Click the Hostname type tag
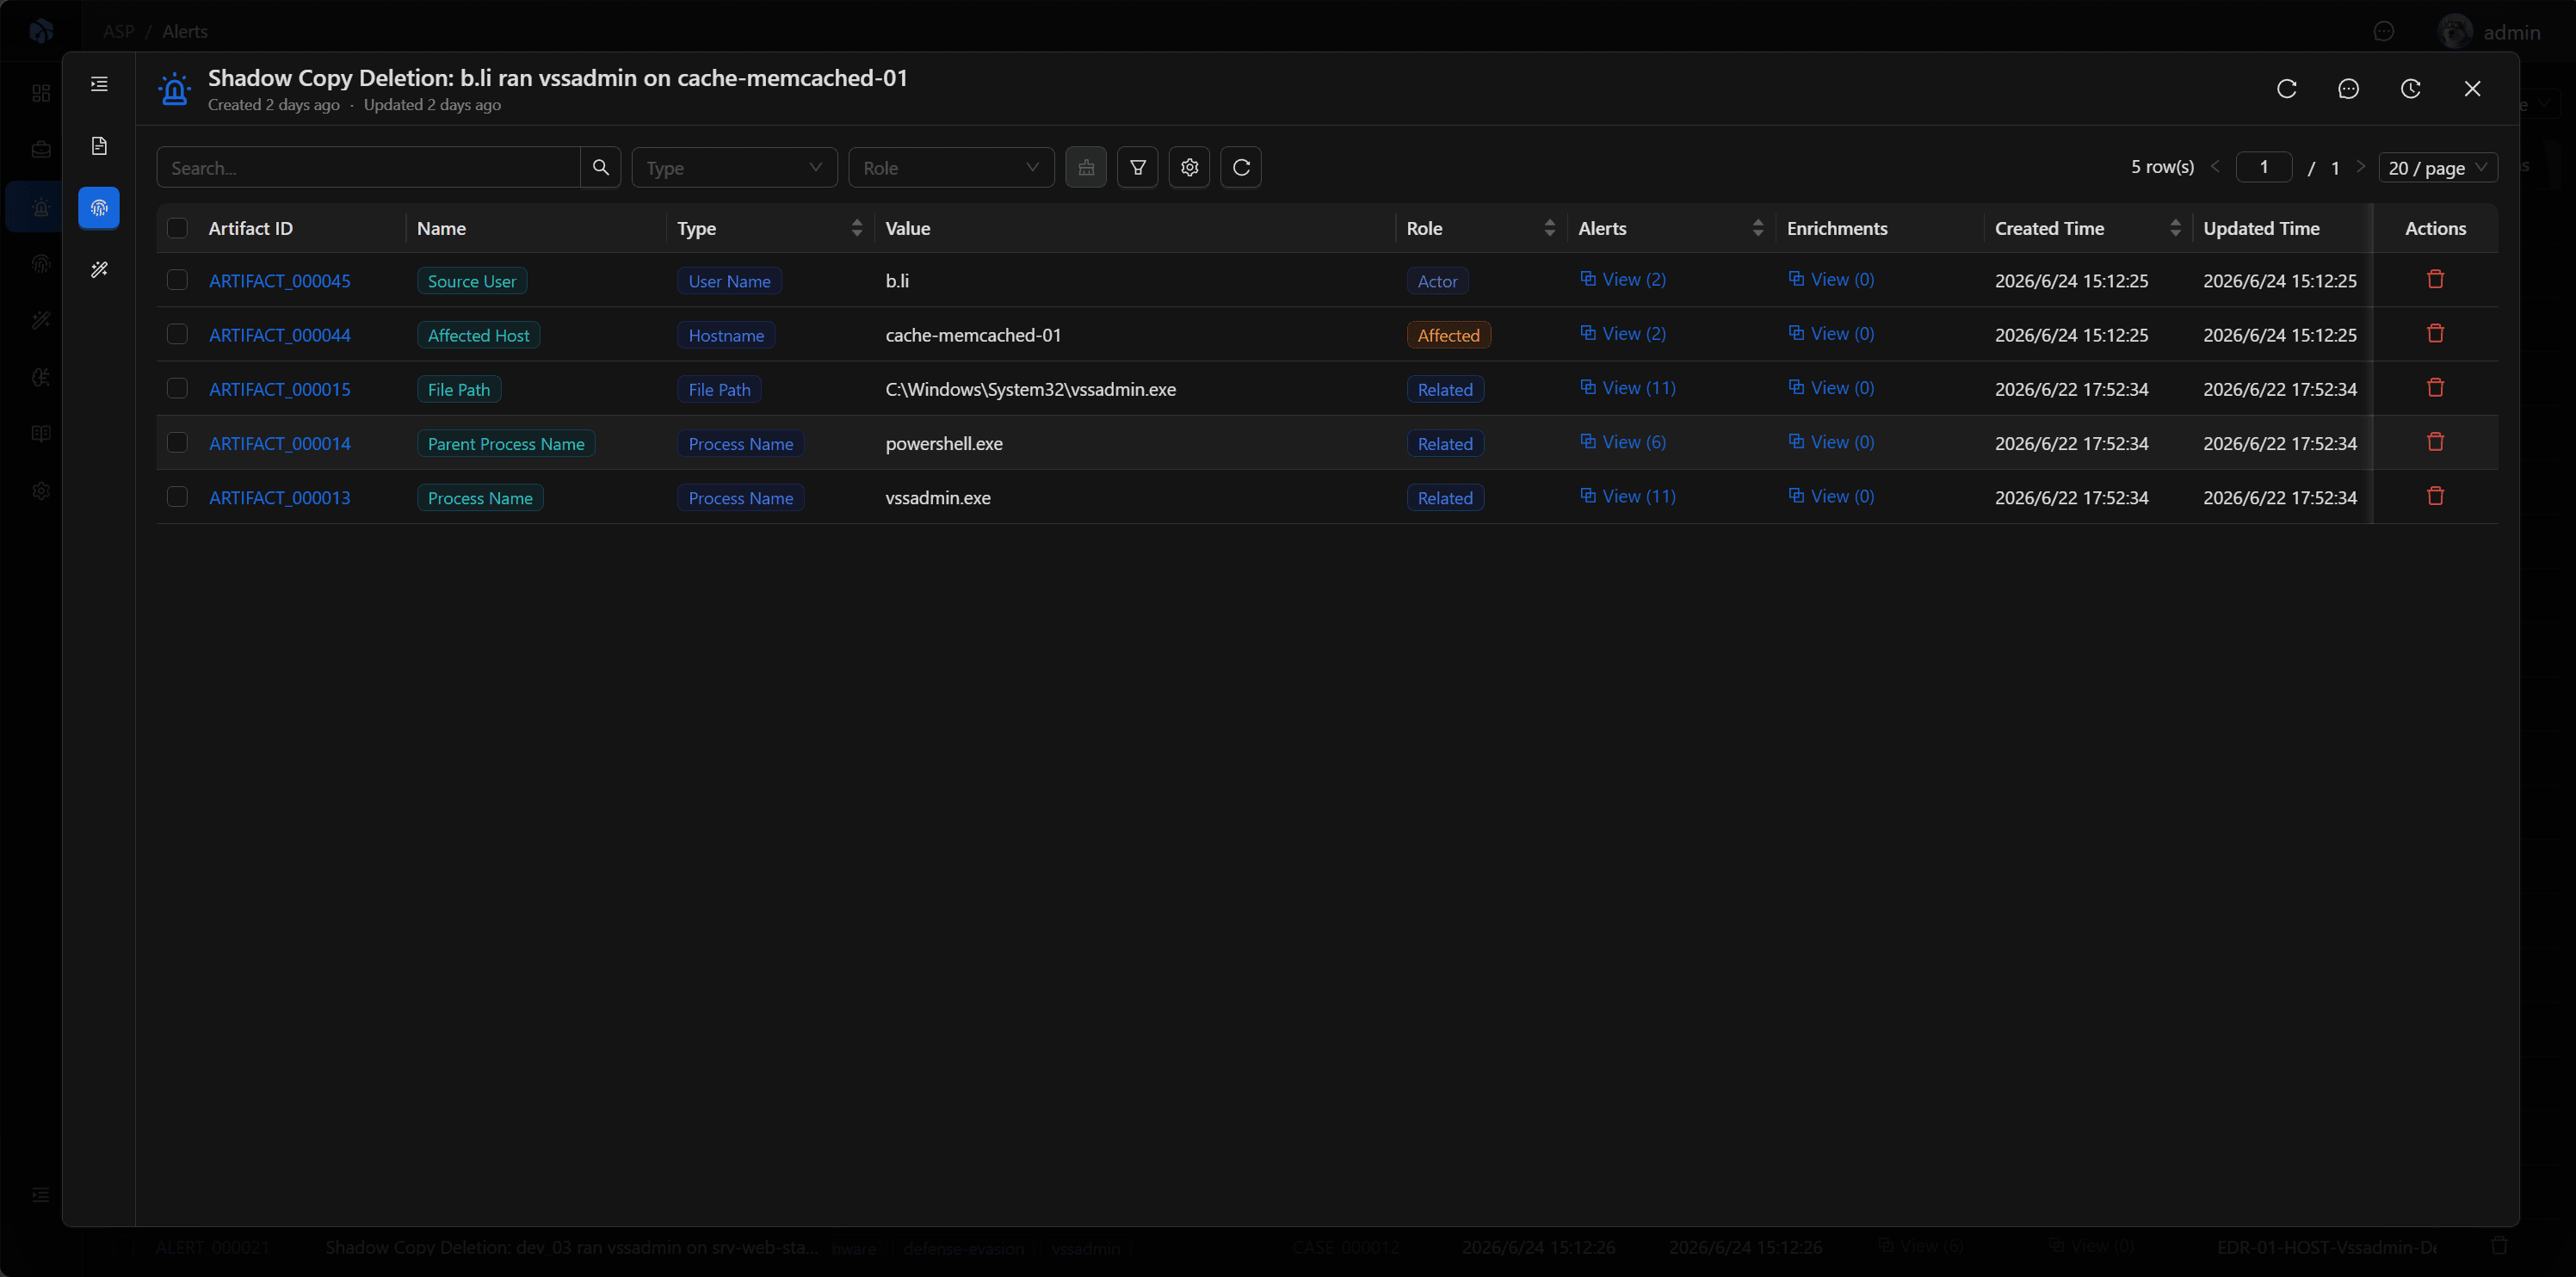The image size is (2576, 1277). [726, 335]
